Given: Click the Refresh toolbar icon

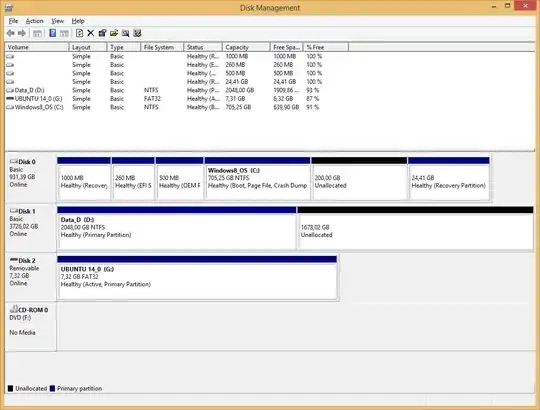Looking at the screenshot, I should (79, 33).
